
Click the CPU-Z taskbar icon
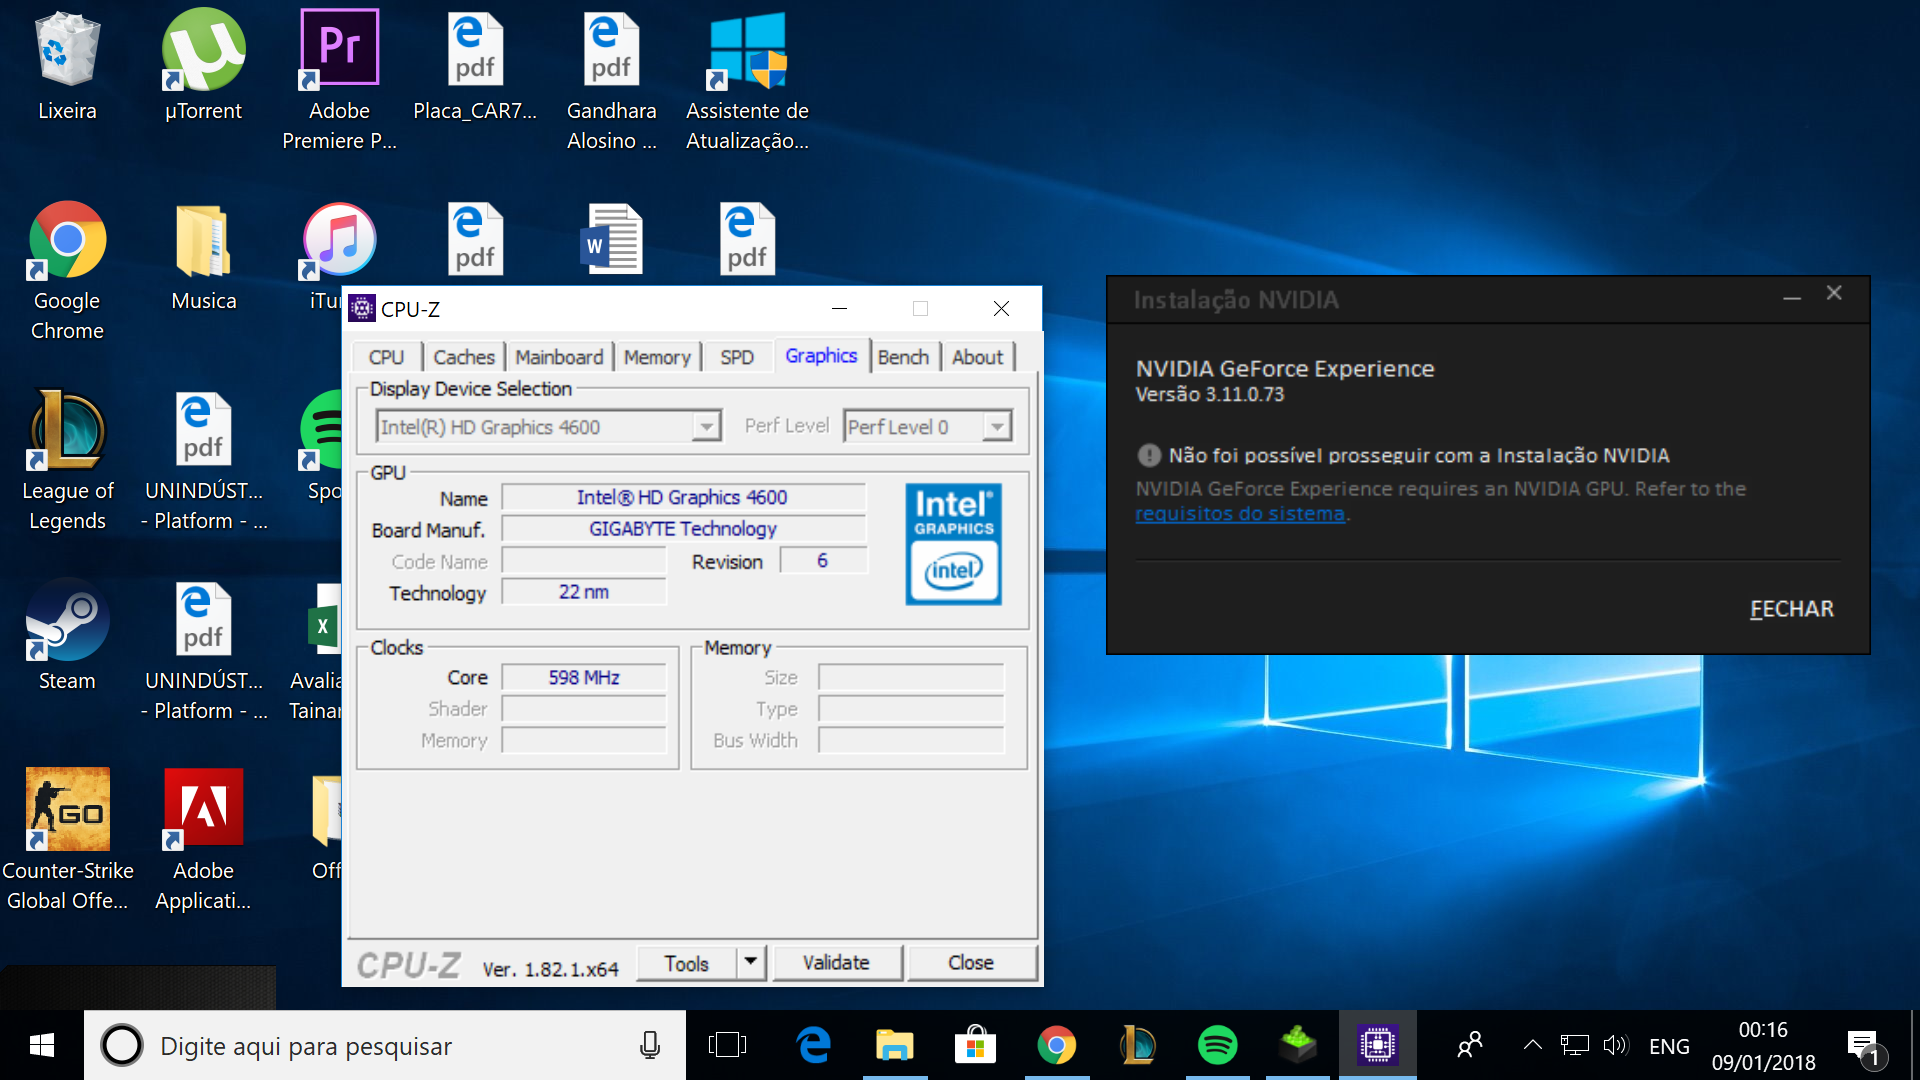(1377, 1046)
